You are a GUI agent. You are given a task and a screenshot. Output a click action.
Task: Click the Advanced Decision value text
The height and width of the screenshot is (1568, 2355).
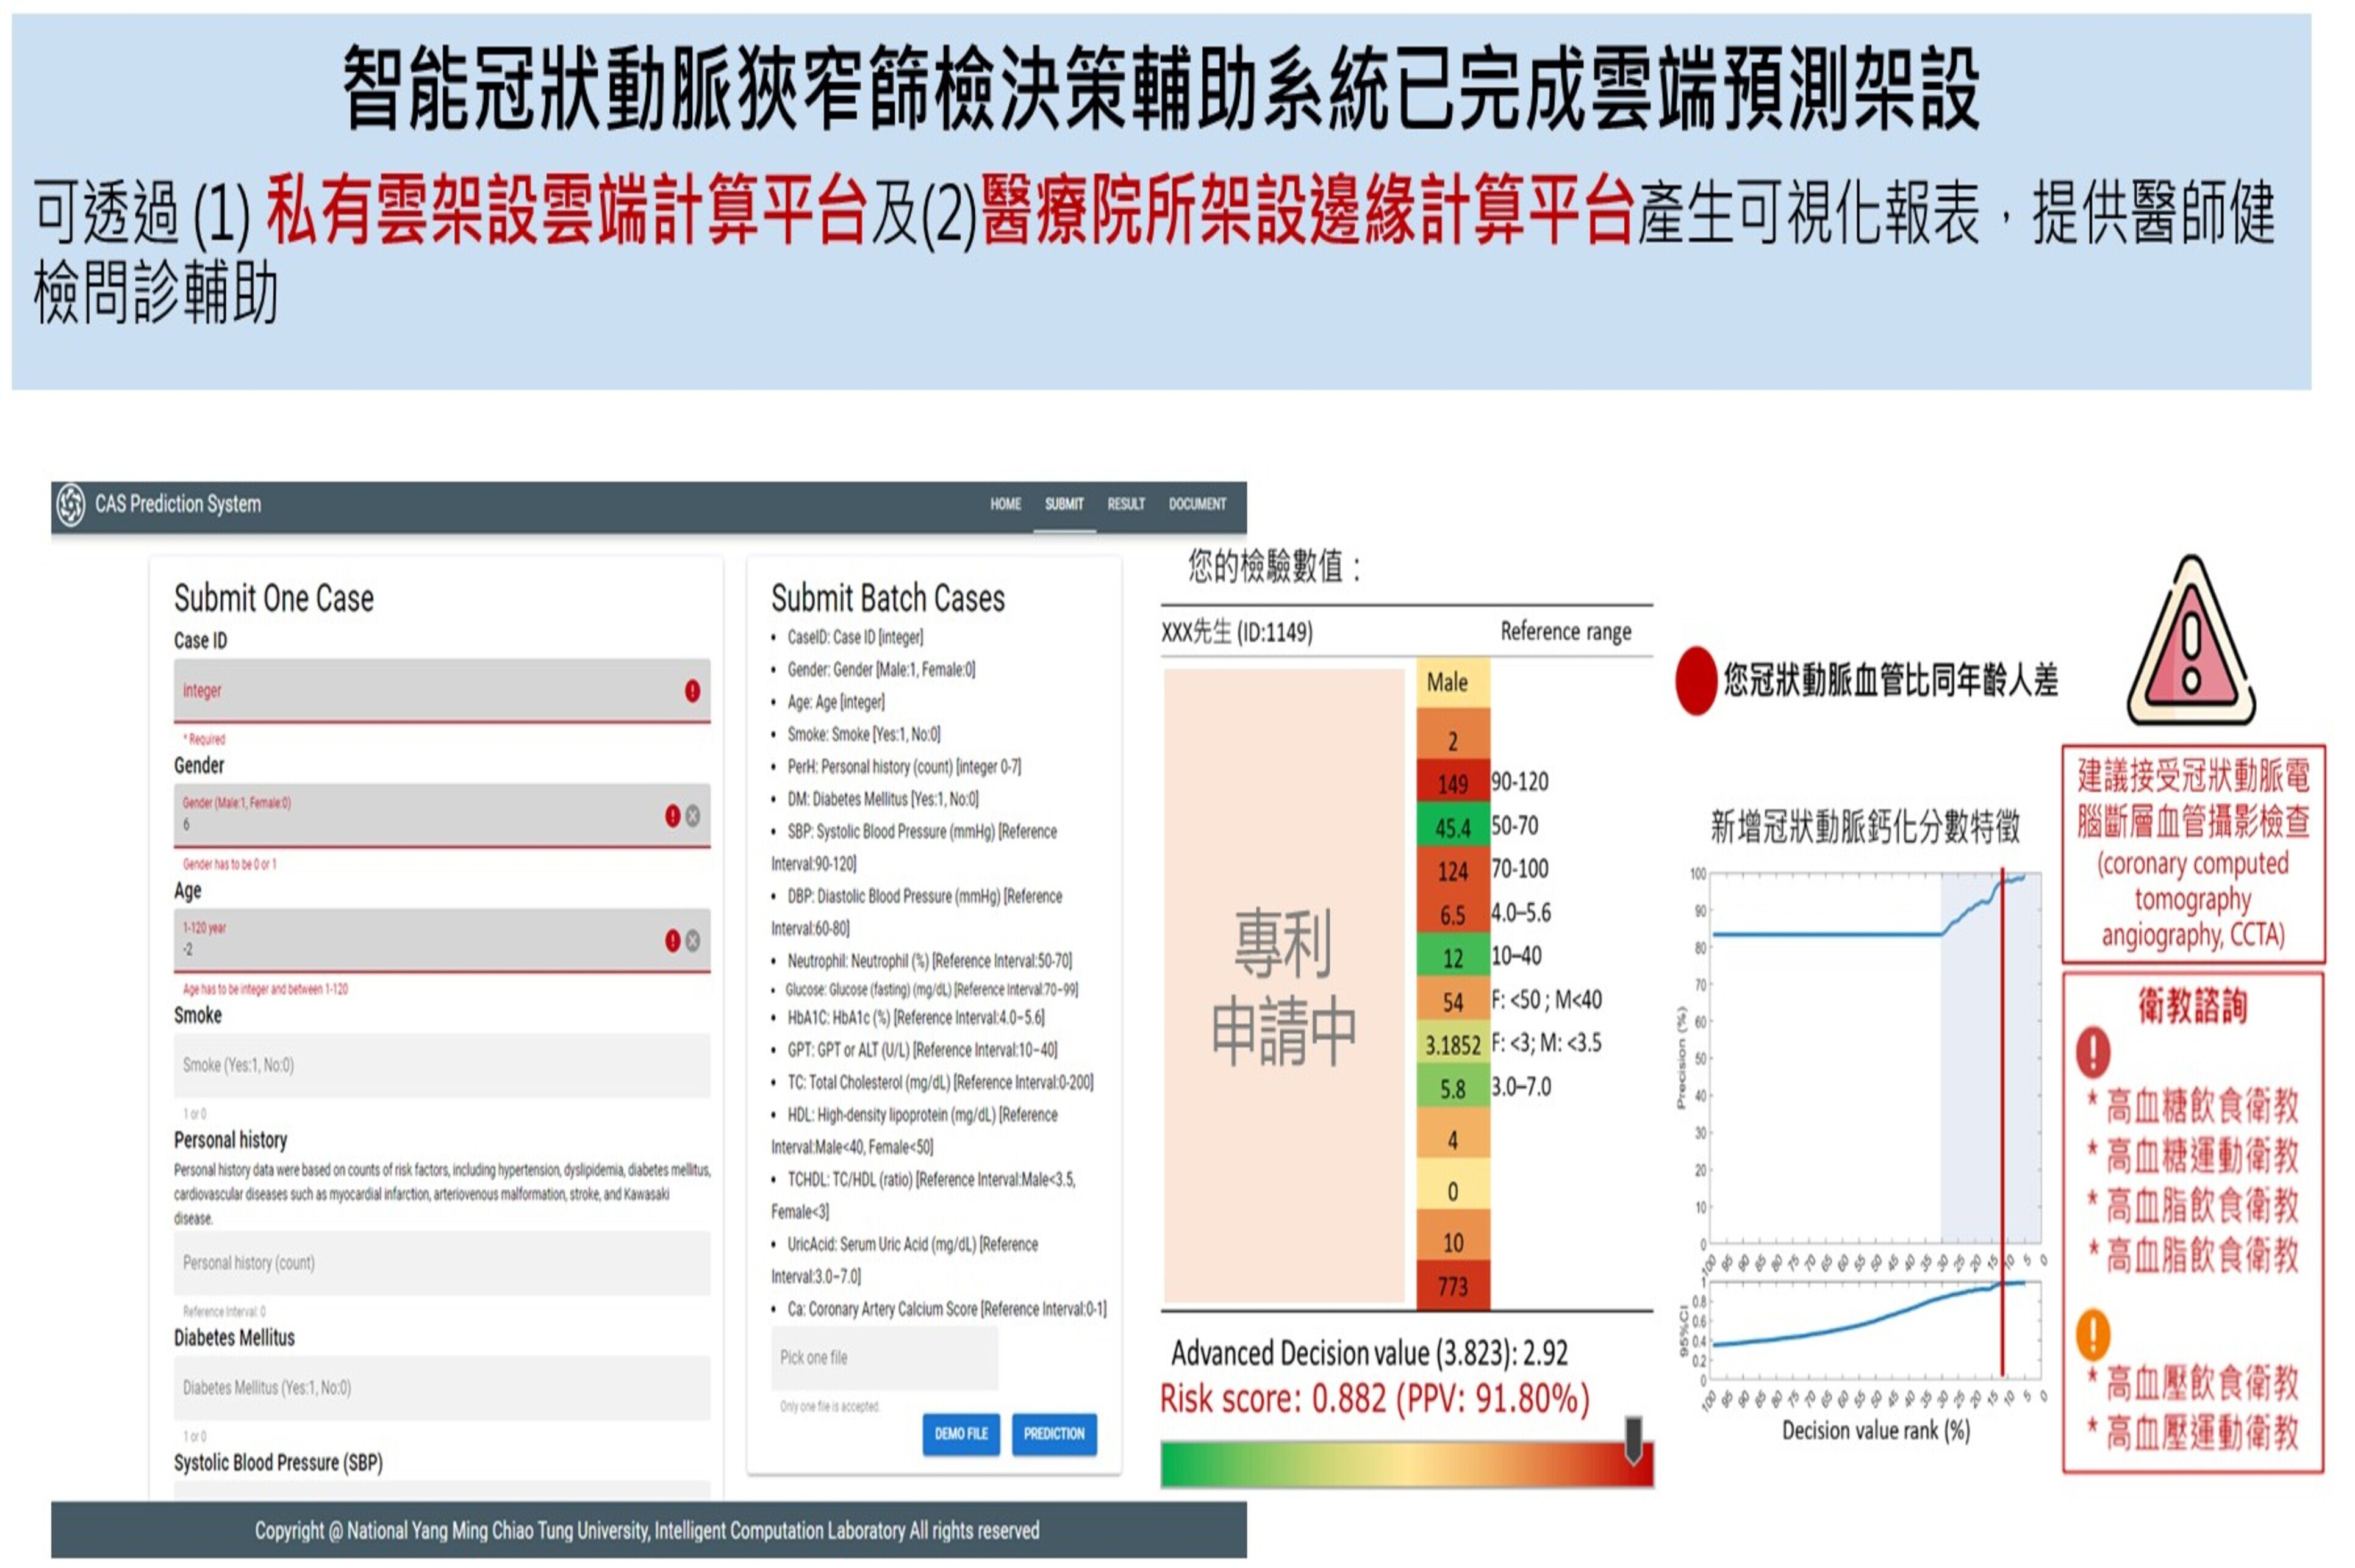1369,1353
